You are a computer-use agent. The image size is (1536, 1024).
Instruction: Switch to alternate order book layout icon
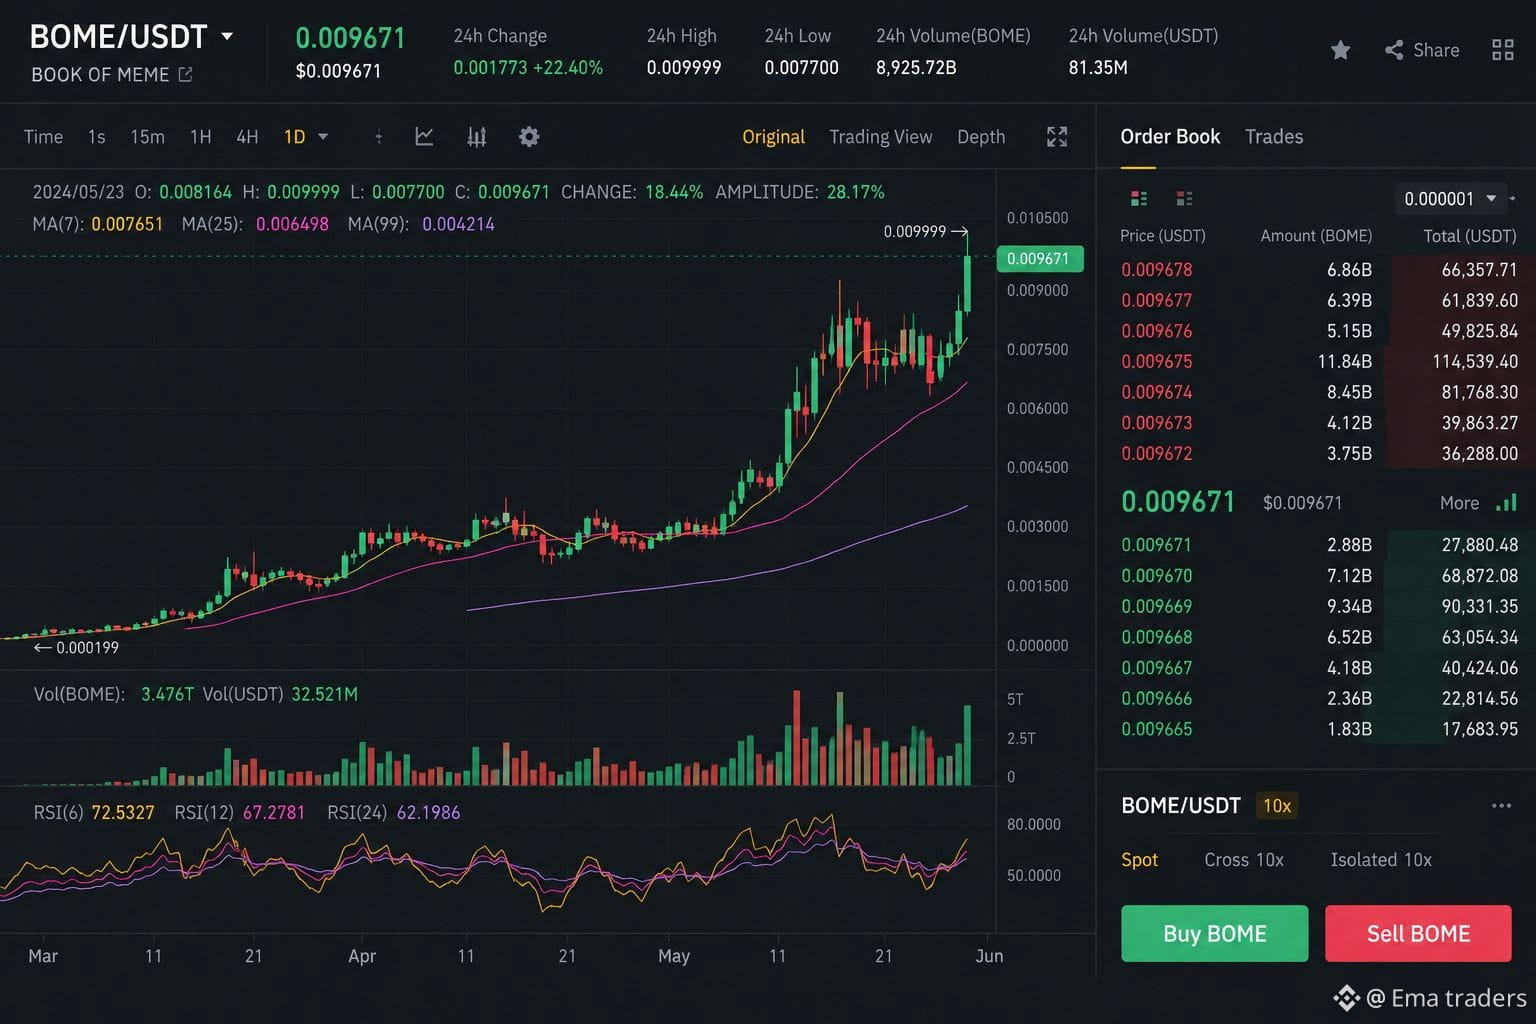coord(1184,198)
